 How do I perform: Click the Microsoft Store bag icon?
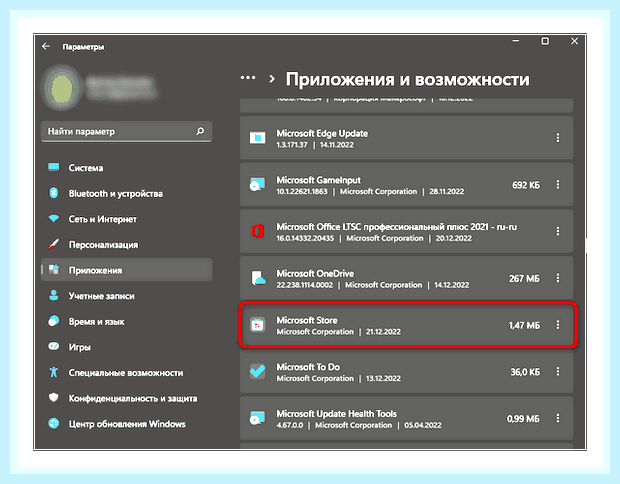(x=257, y=325)
